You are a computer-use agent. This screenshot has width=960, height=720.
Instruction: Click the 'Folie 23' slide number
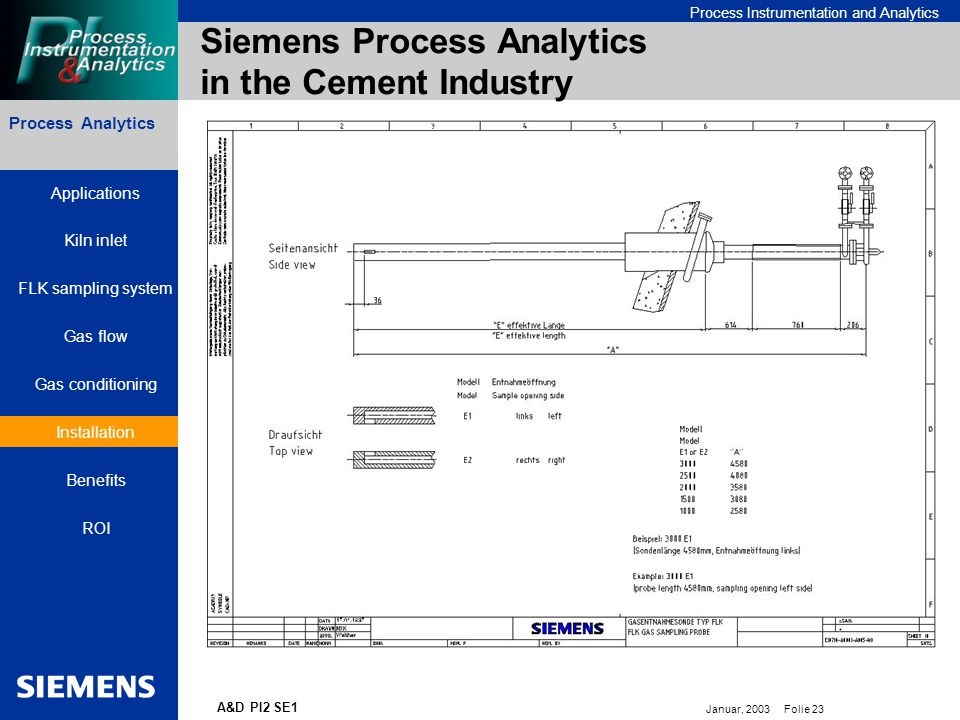pyautogui.click(x=803, y=709)
